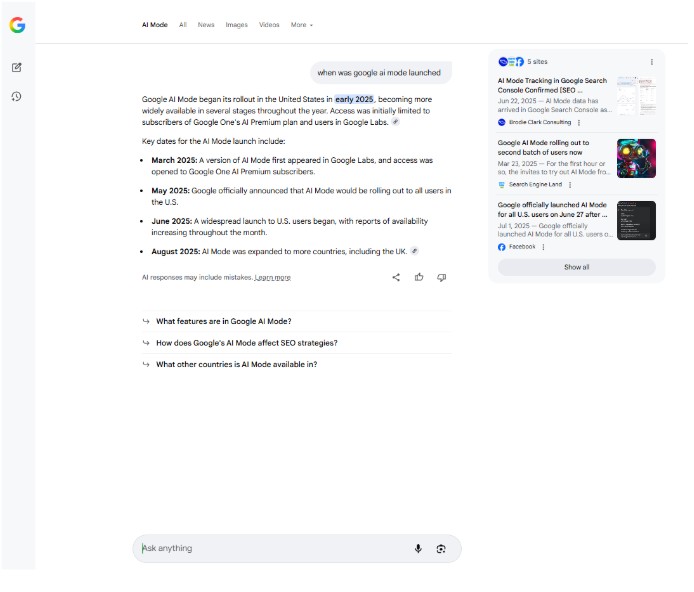The width and height of the screenshot is (694, 592).
Task: Expand the More dropdown in search tabs
Action: tap(301, 24)
